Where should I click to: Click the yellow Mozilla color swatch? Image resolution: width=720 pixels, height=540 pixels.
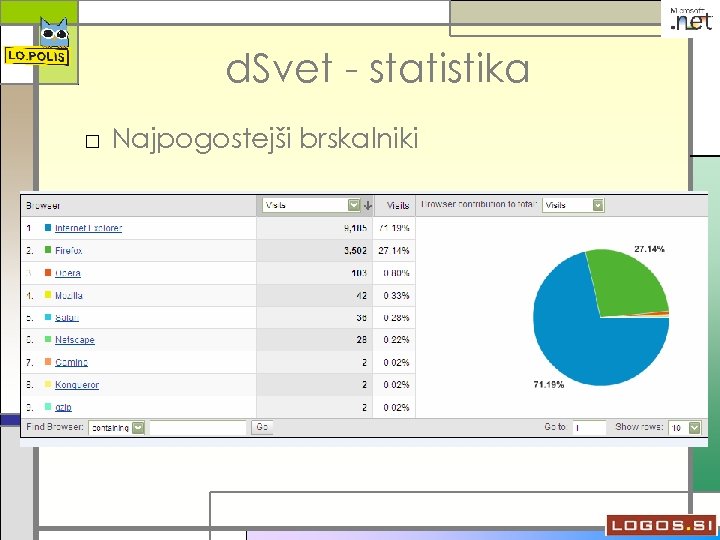[x=48, y=295]
